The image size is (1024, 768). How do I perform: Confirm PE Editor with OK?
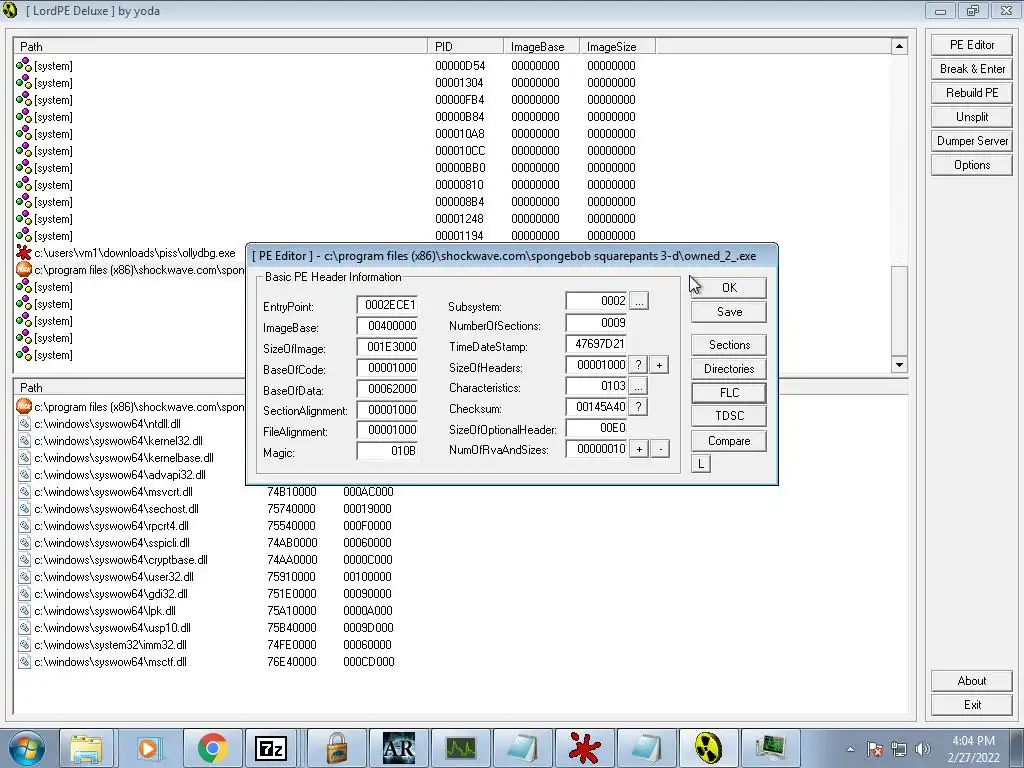[x=729, y=287]
